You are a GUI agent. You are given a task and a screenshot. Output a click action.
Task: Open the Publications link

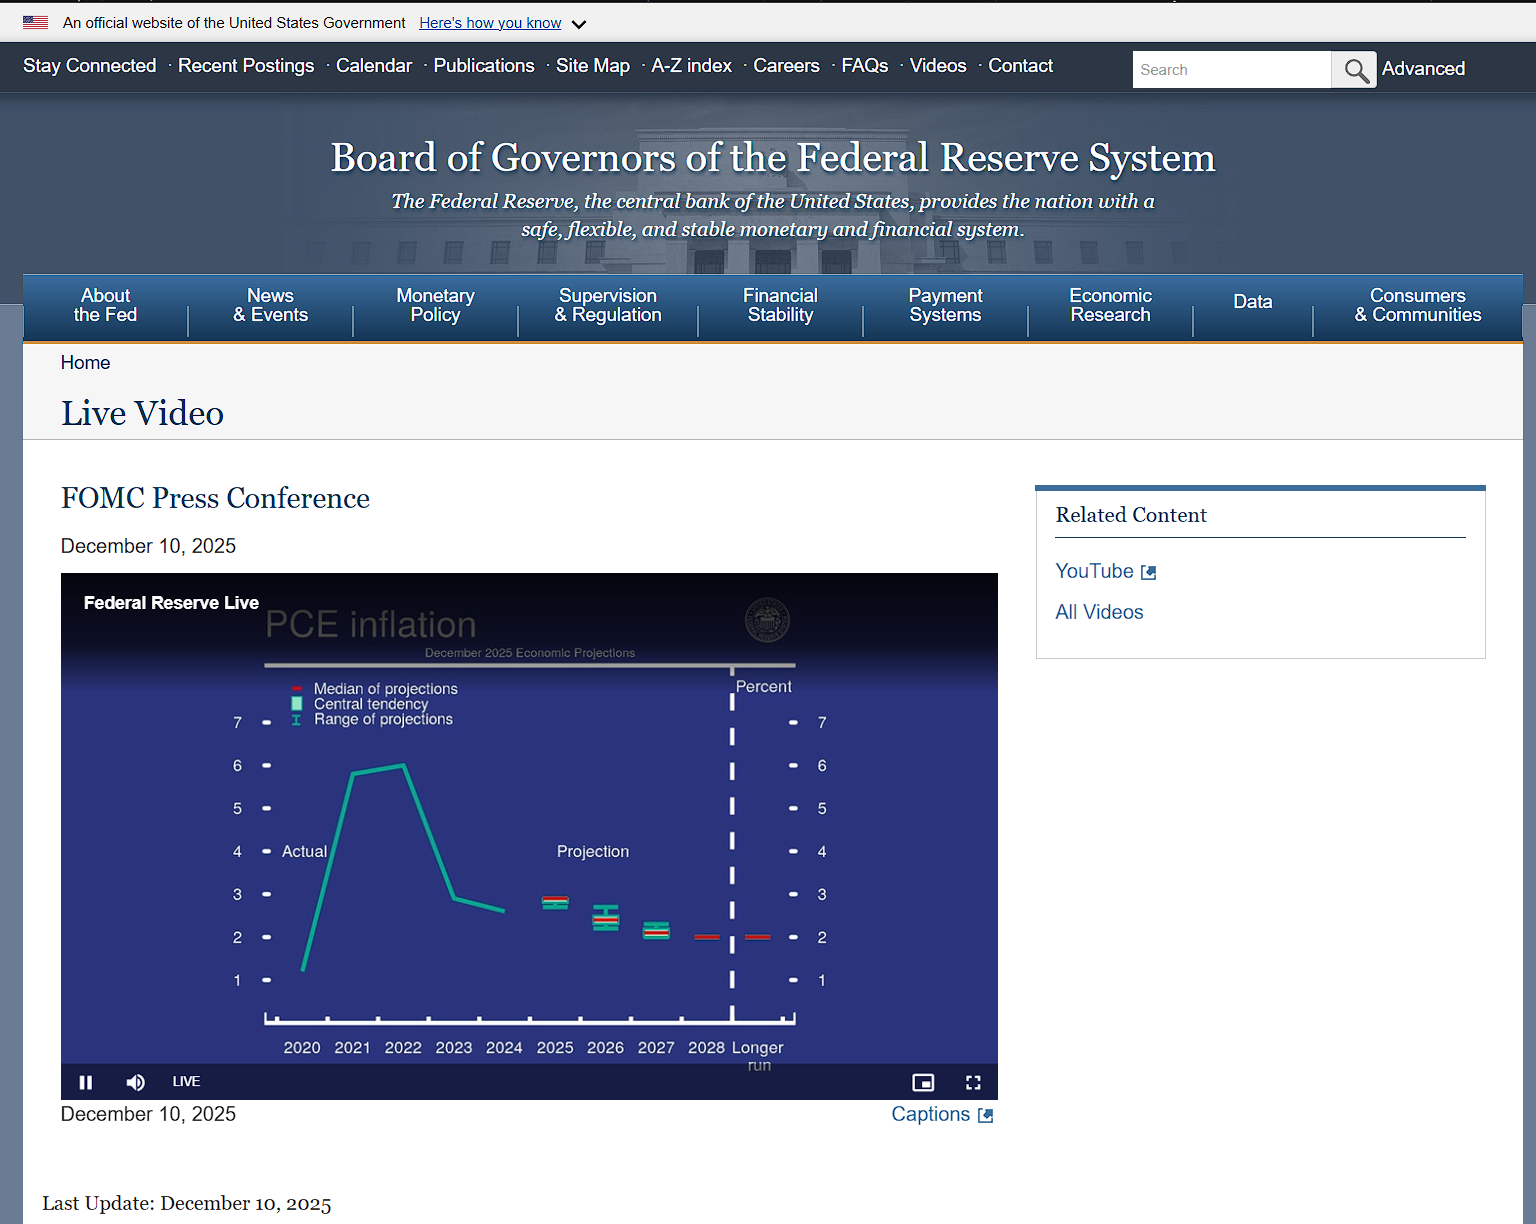(484, 66)
